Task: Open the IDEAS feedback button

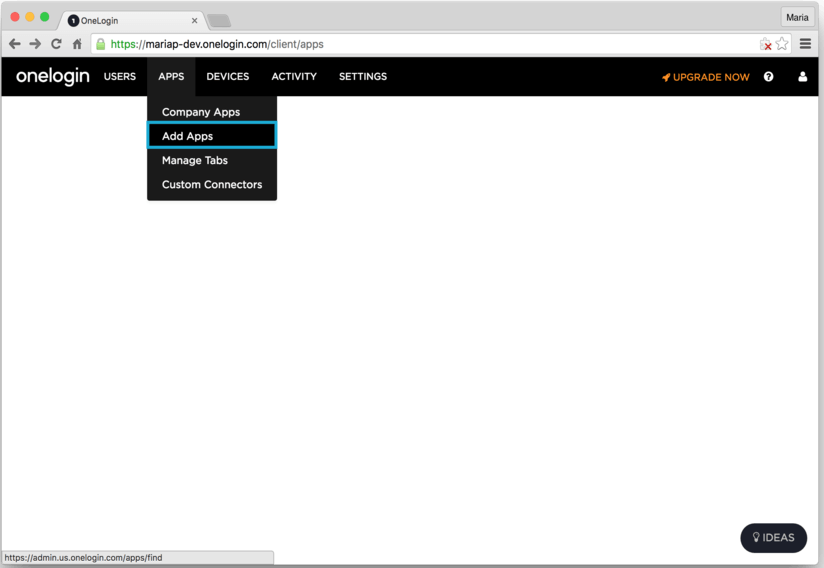Action: [x=774, y=538]
